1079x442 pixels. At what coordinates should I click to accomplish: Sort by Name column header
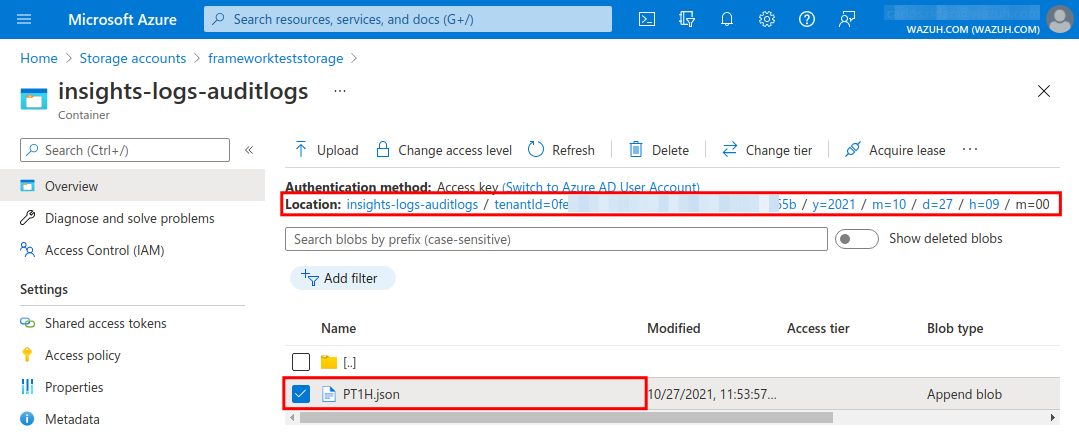[x=339, y=328]
